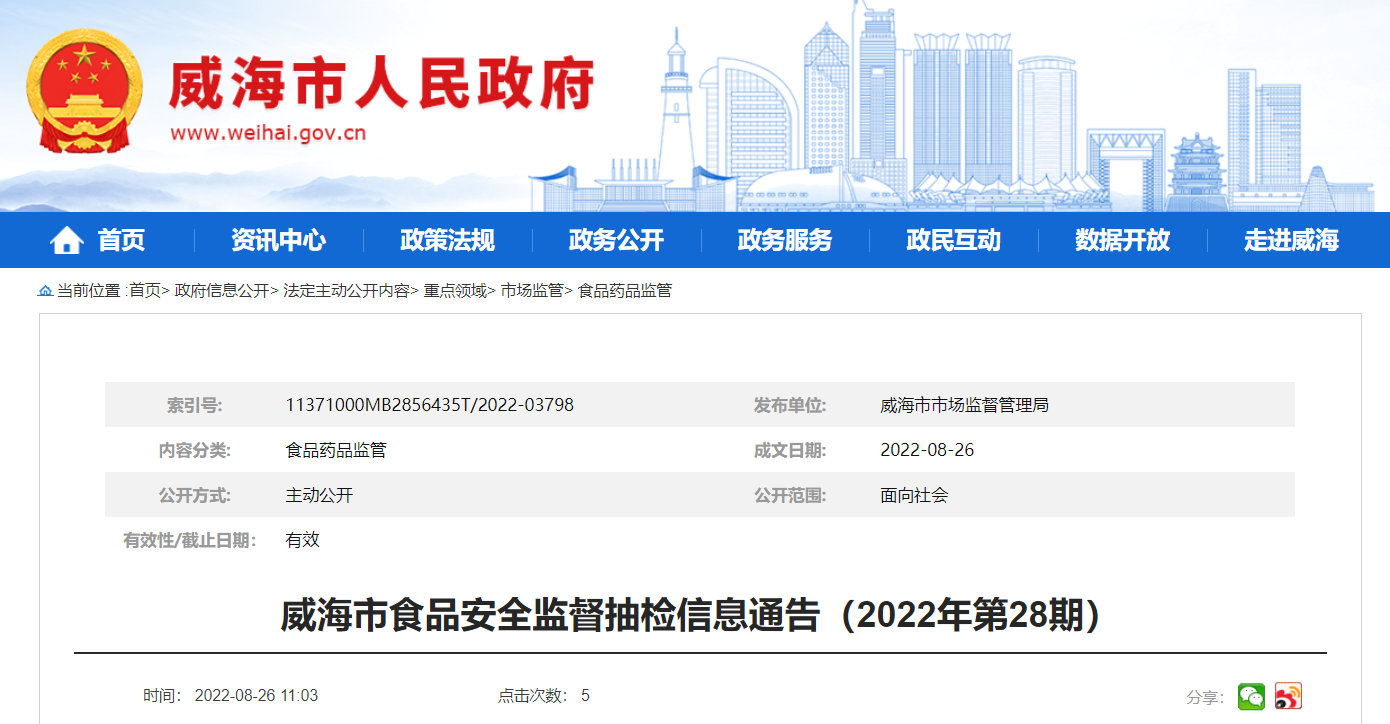Image resolution: width=1390 pixels, height=724 pixels.
Task: Click the 威海市人民政府 site title
Action: [381, 83]
